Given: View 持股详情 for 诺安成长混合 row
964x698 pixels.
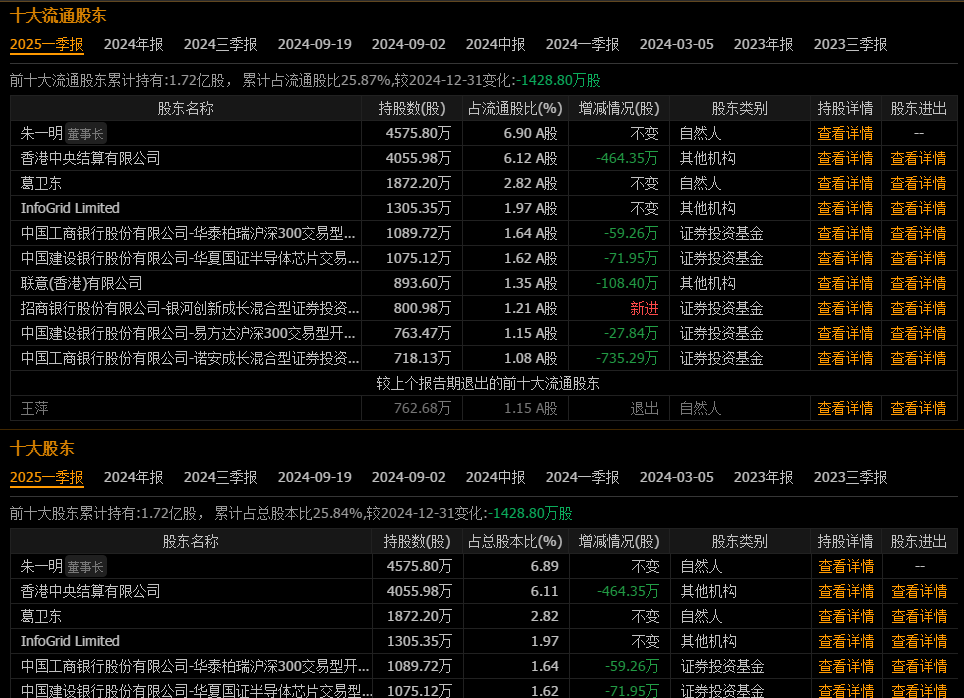Looking at the screenshot, I should (845, 359).
